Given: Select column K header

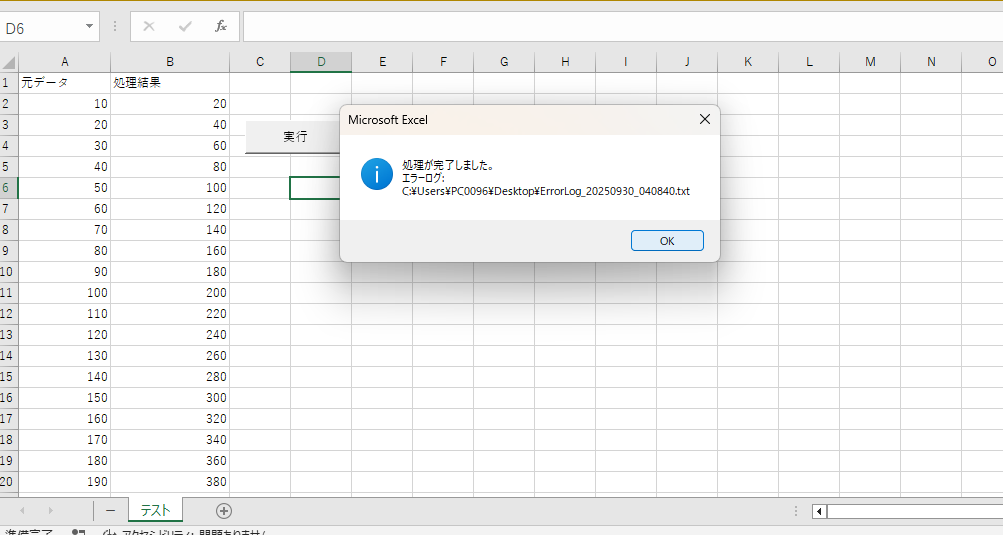Looking at the screenshot, I should 748,62.
